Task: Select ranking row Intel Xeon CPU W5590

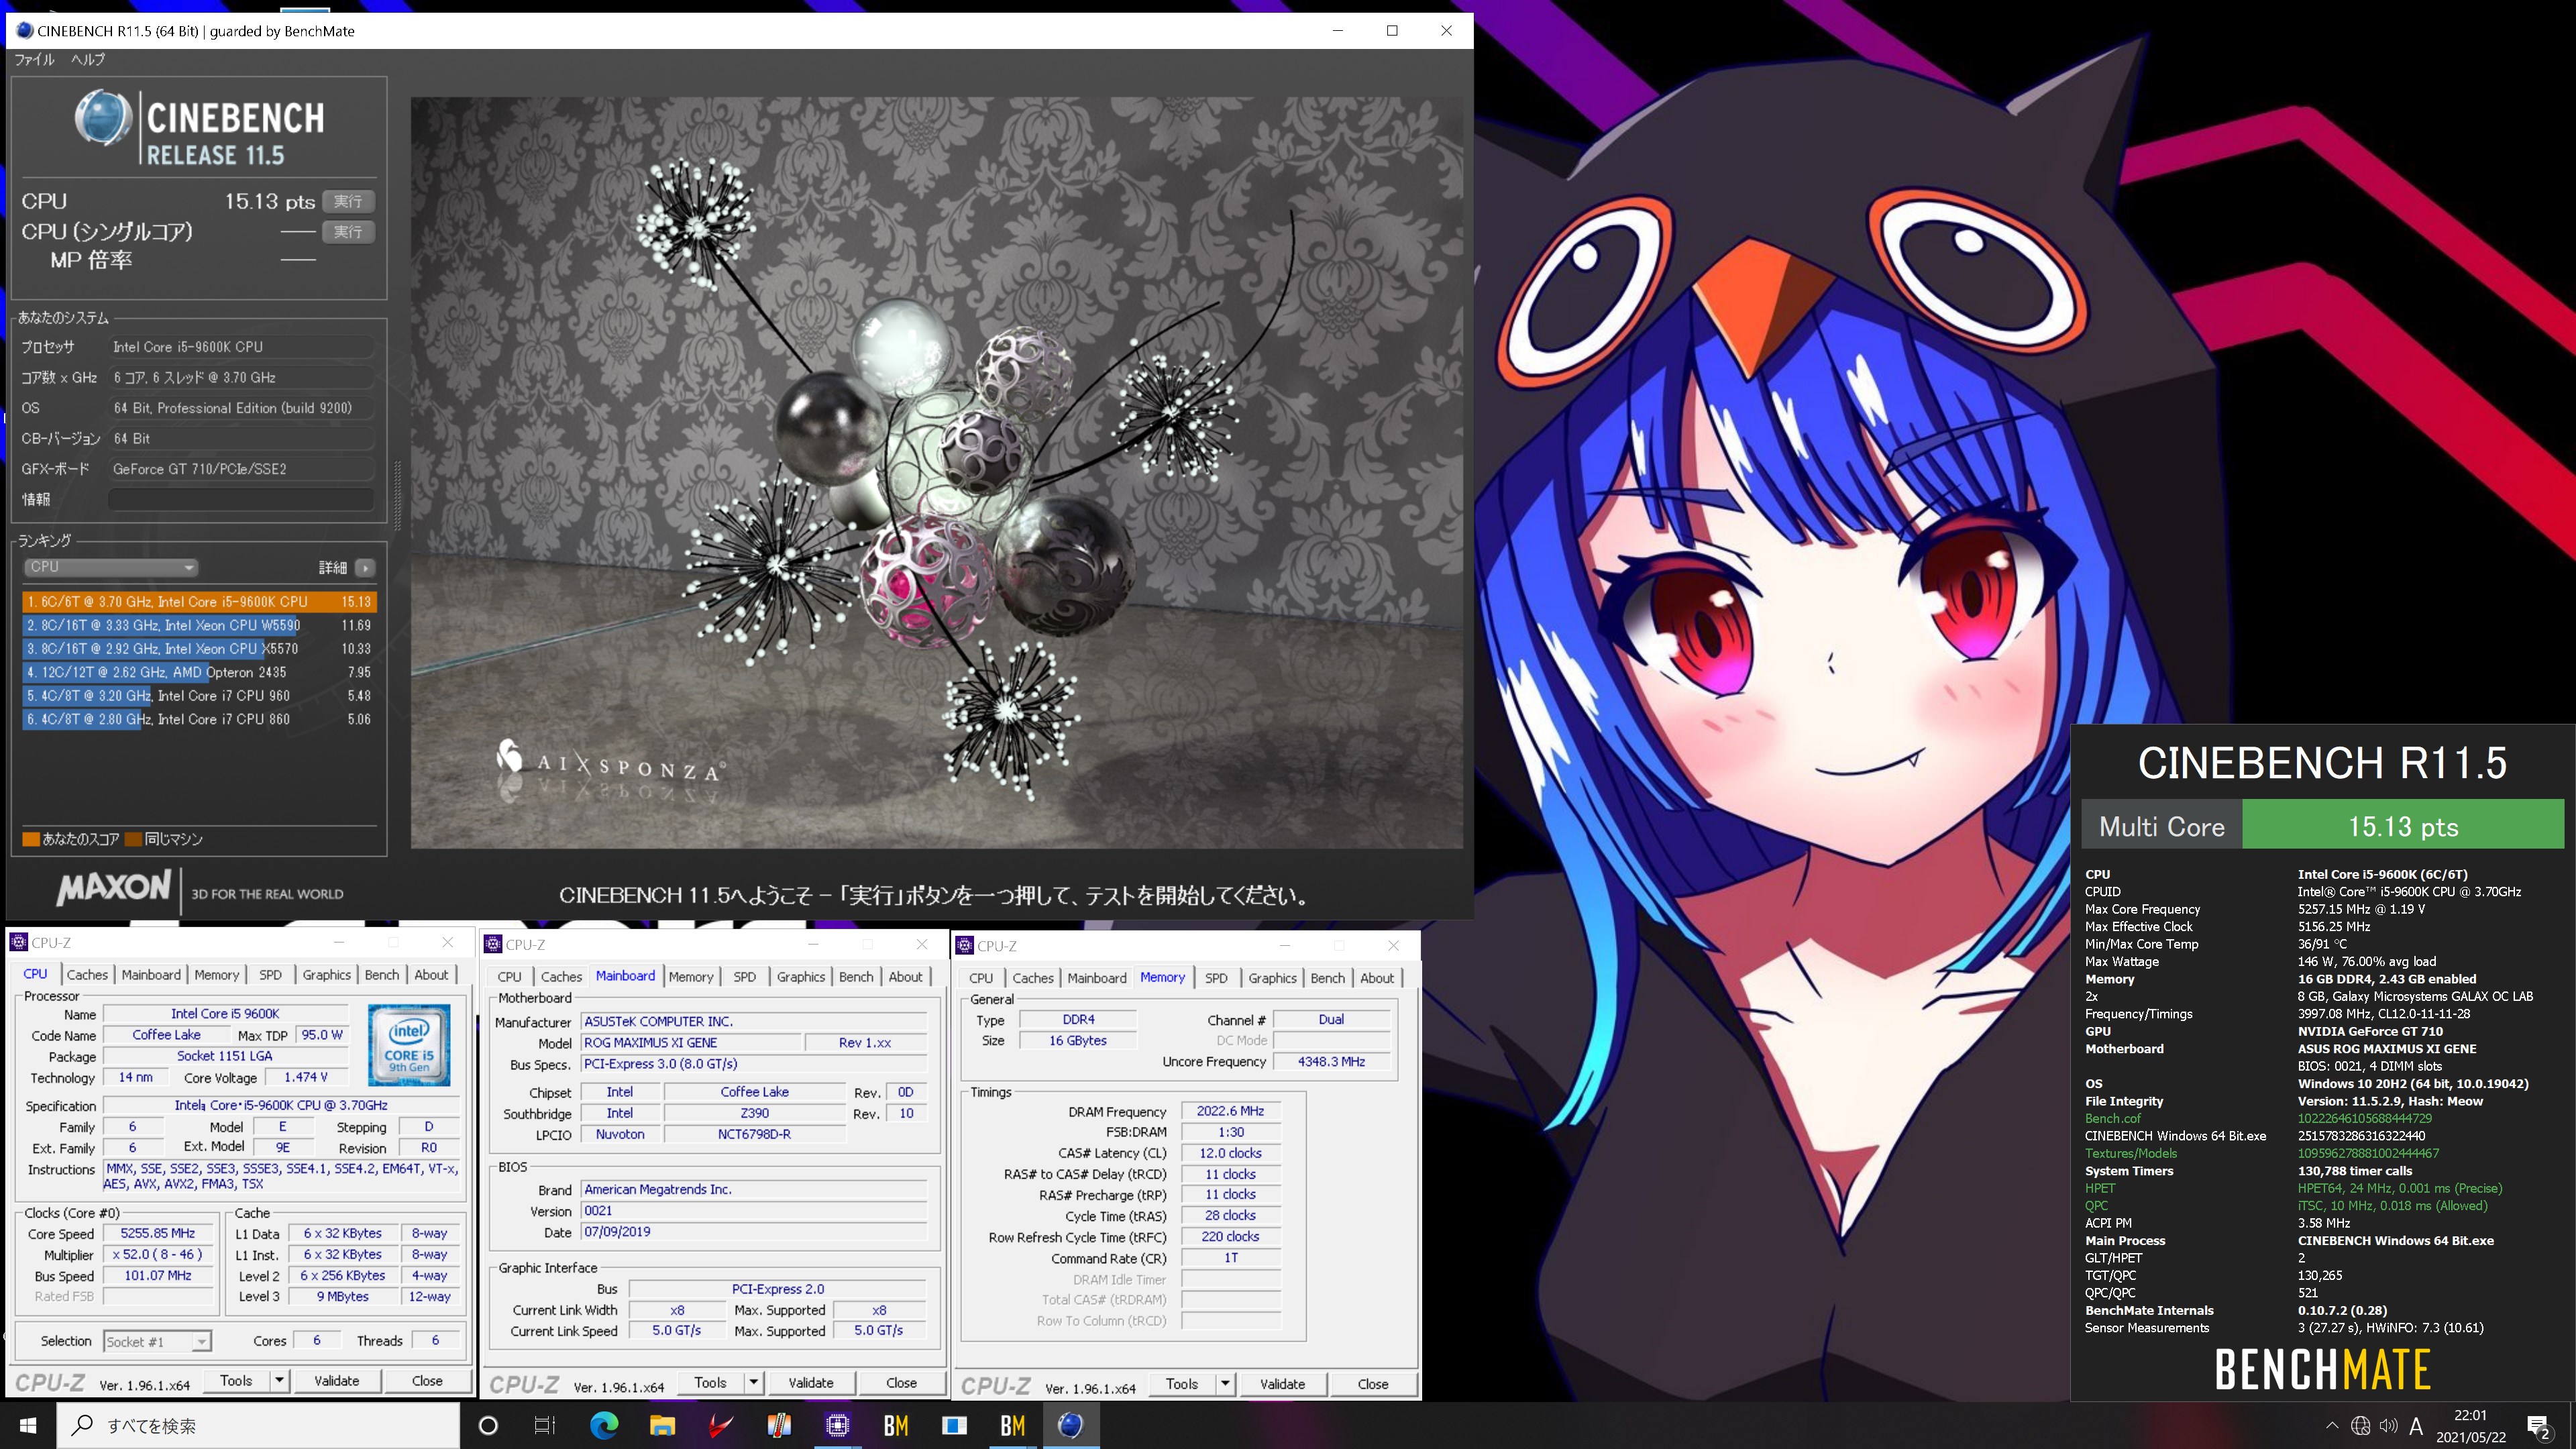Action: 199,625
